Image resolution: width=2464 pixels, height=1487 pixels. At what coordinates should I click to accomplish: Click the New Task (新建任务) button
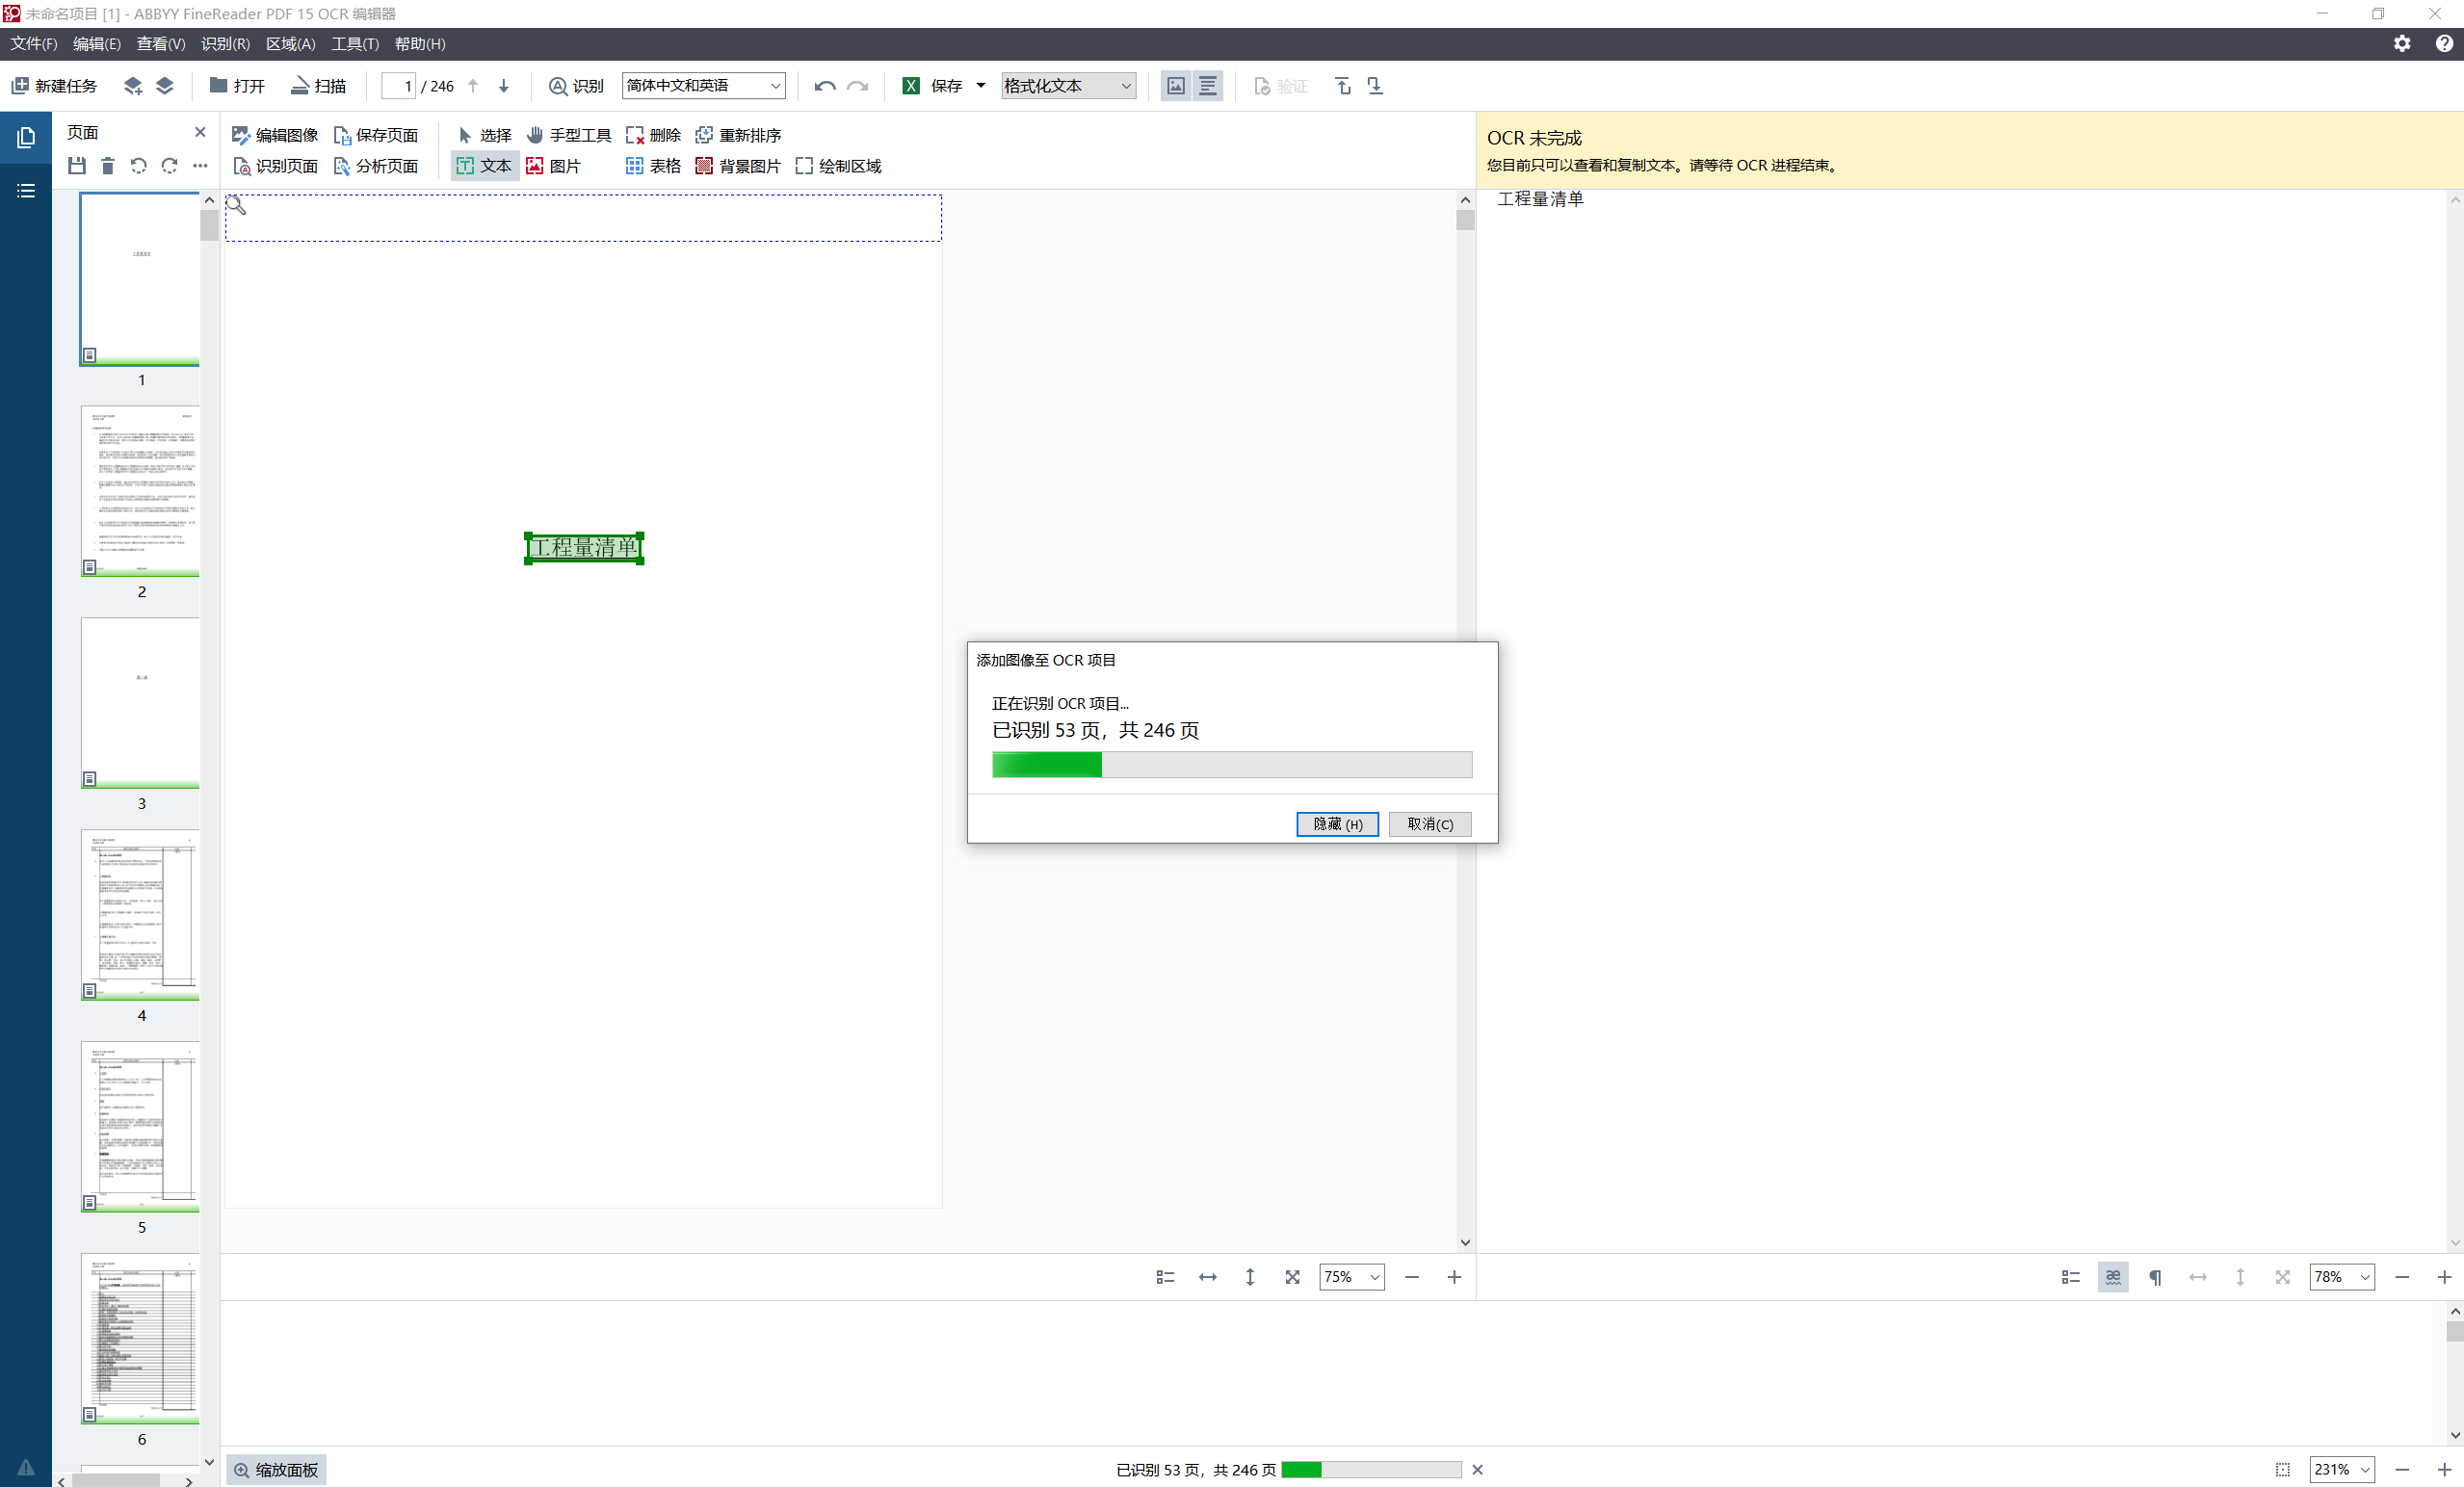click(x=55, y=86)
